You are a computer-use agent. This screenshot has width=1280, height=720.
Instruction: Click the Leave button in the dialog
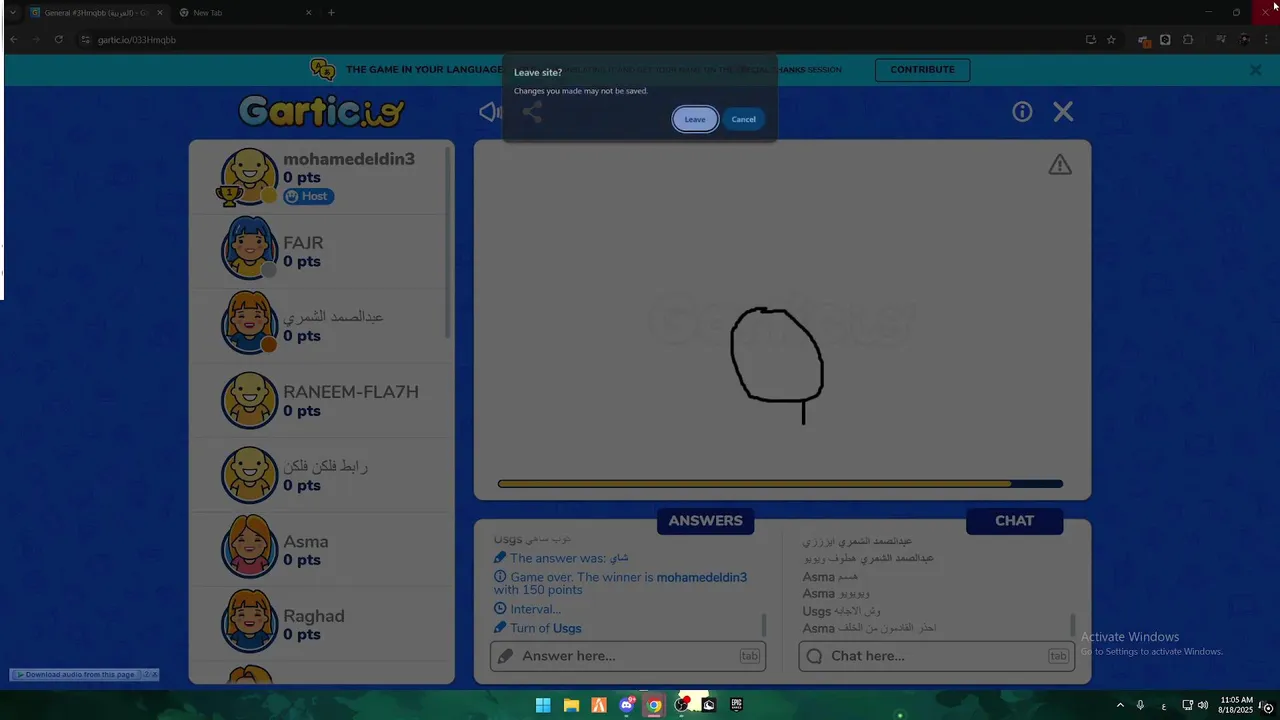point(695,119)
